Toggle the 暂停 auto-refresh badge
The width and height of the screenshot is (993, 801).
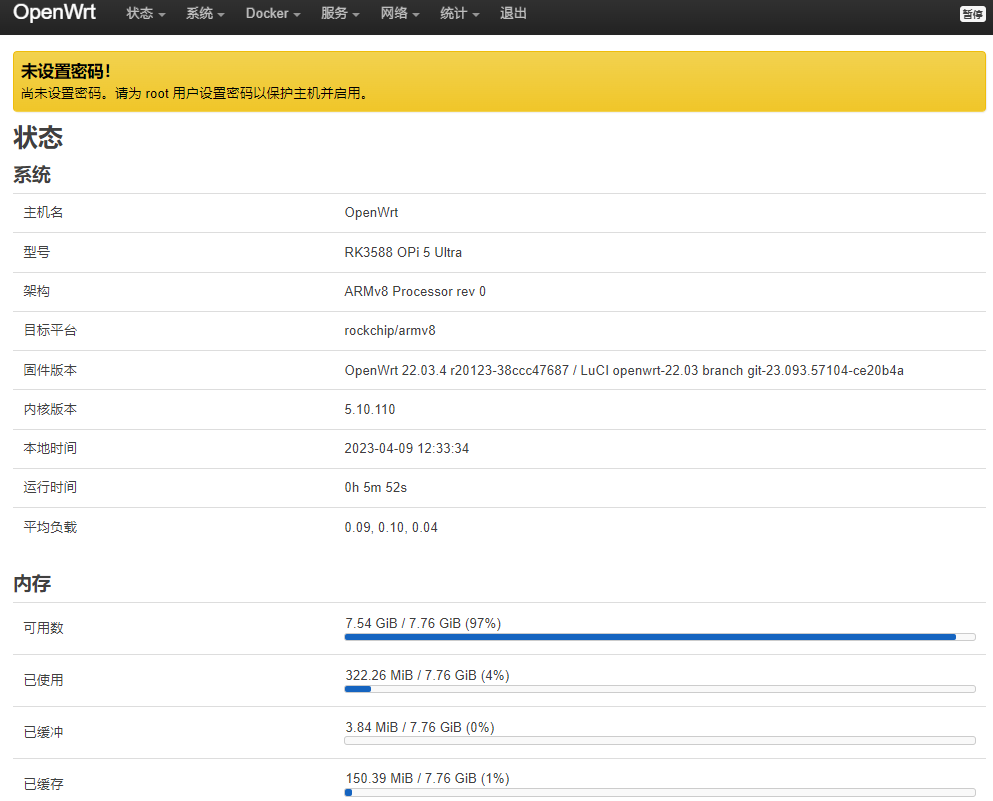coord(972,14)
